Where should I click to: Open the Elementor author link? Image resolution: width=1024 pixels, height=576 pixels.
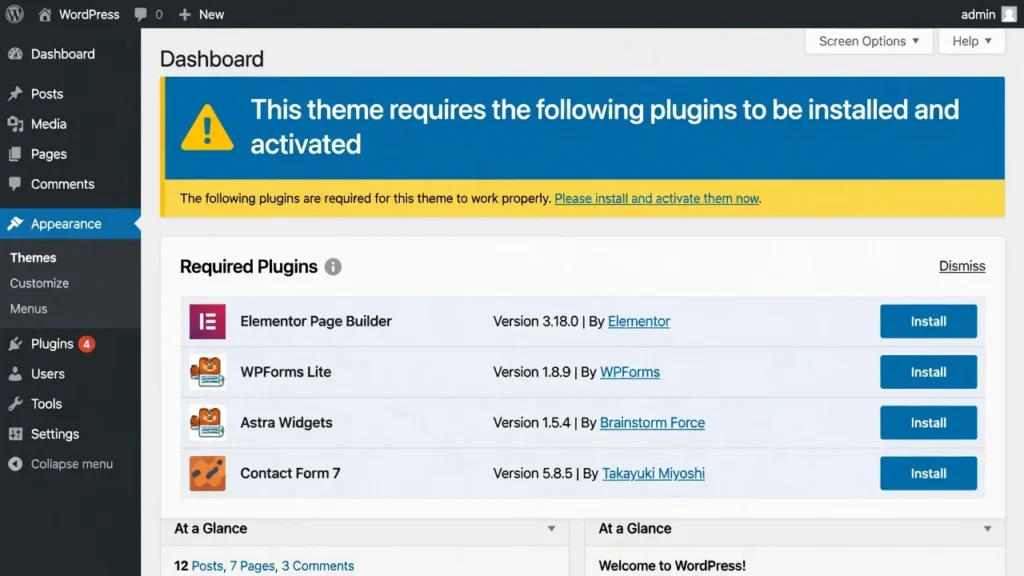pyautogui.click(x=639, y=321)
